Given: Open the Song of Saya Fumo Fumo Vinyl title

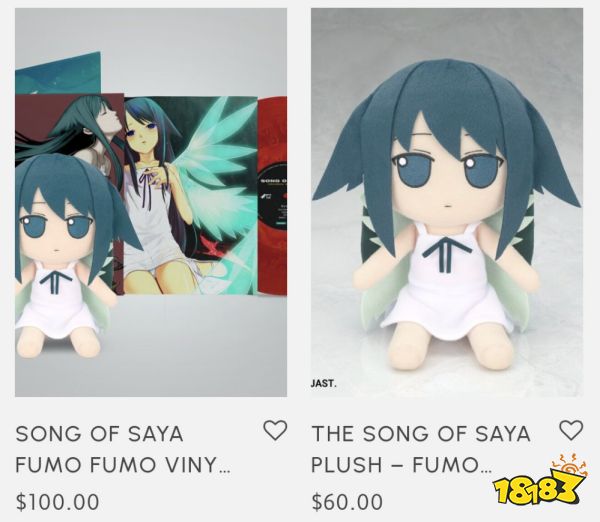Looking at the screenshot, I should click(123, 449).
